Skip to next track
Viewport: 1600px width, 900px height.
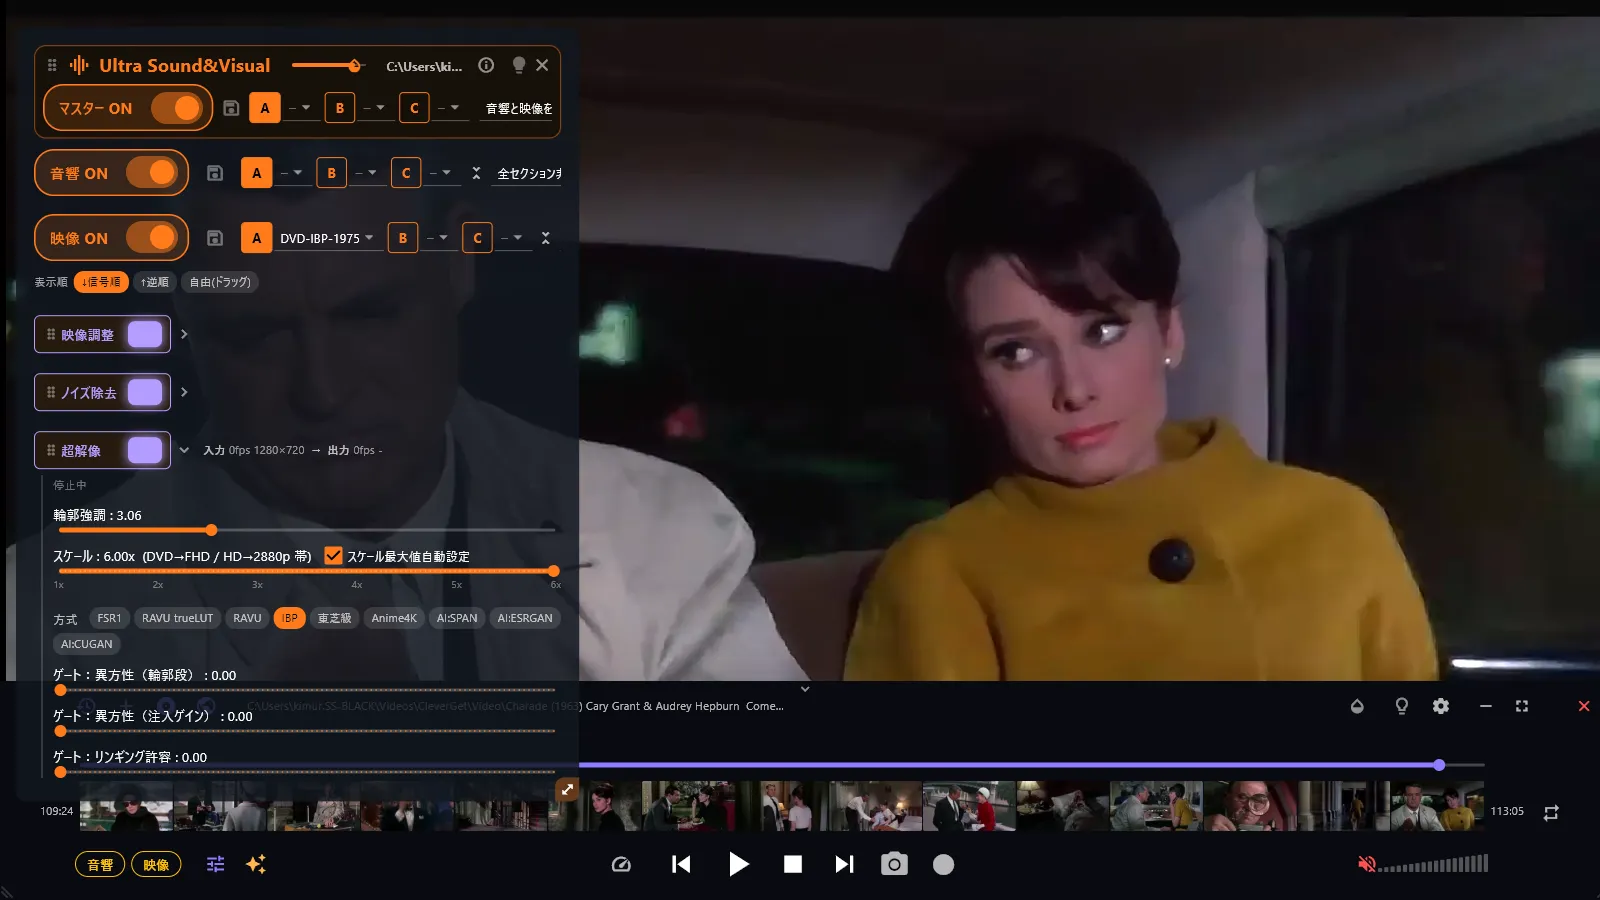(x=844, y=864)
